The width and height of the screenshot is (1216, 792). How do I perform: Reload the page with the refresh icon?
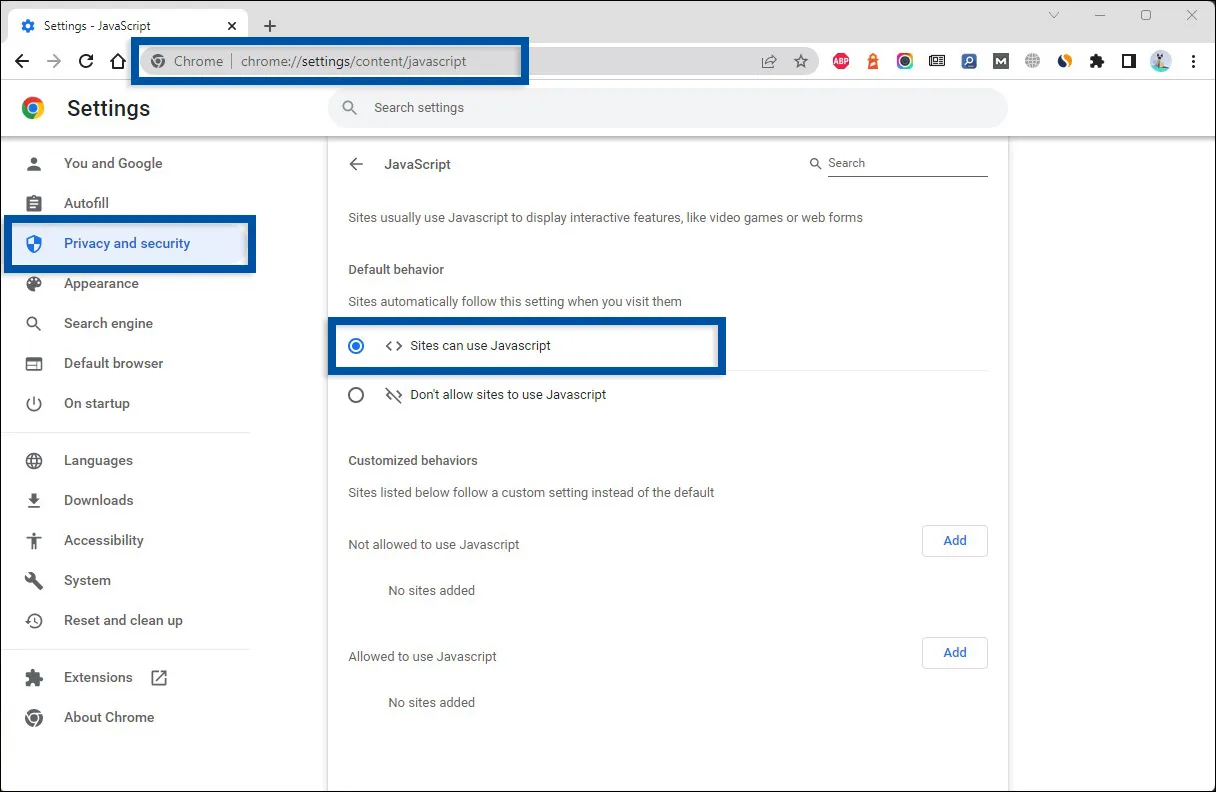point(85,61)
